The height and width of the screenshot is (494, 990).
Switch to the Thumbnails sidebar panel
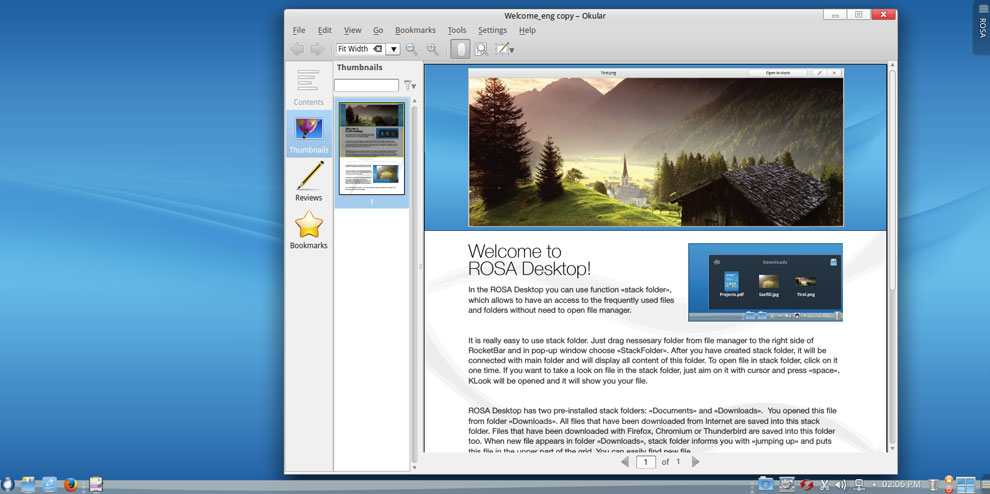309,134
